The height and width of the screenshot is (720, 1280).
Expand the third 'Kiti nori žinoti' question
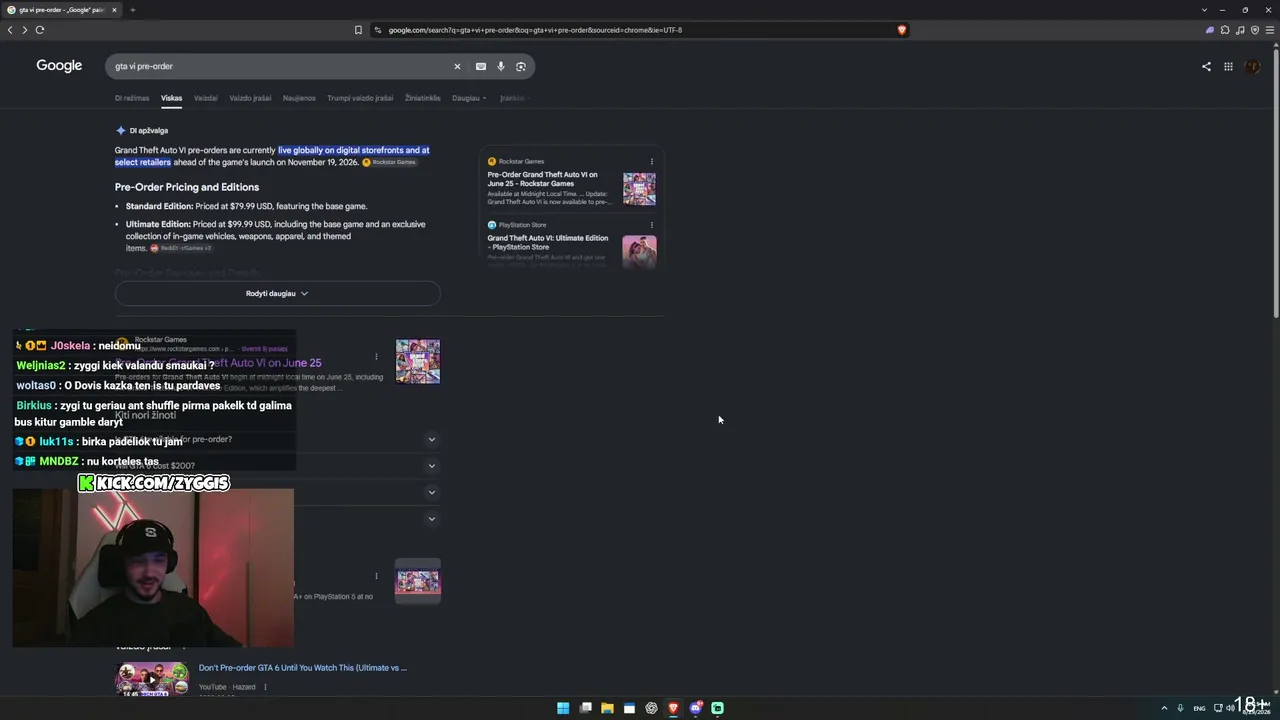pos(431,492)
